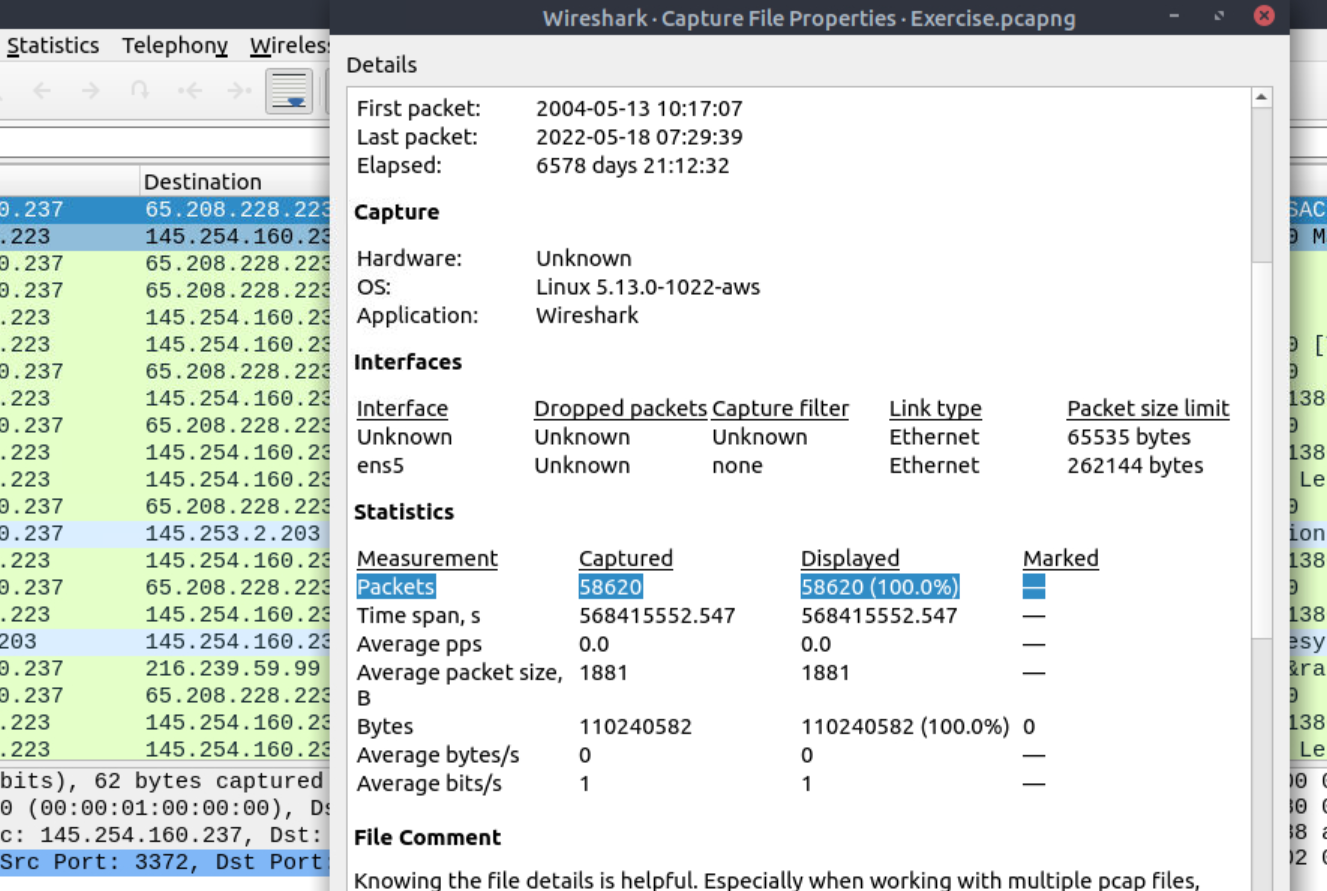Select the 'Unknown' value beside Hardware
The height and width of the screenshot is (891, 1327).
pyautogui.click(x=584, y=258)
